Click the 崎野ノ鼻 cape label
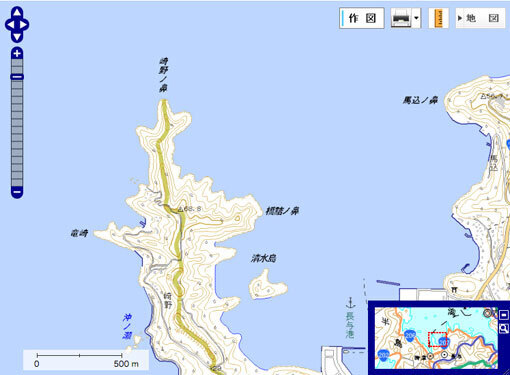Viewport: 510px width, 375px height. coord(163,75)
